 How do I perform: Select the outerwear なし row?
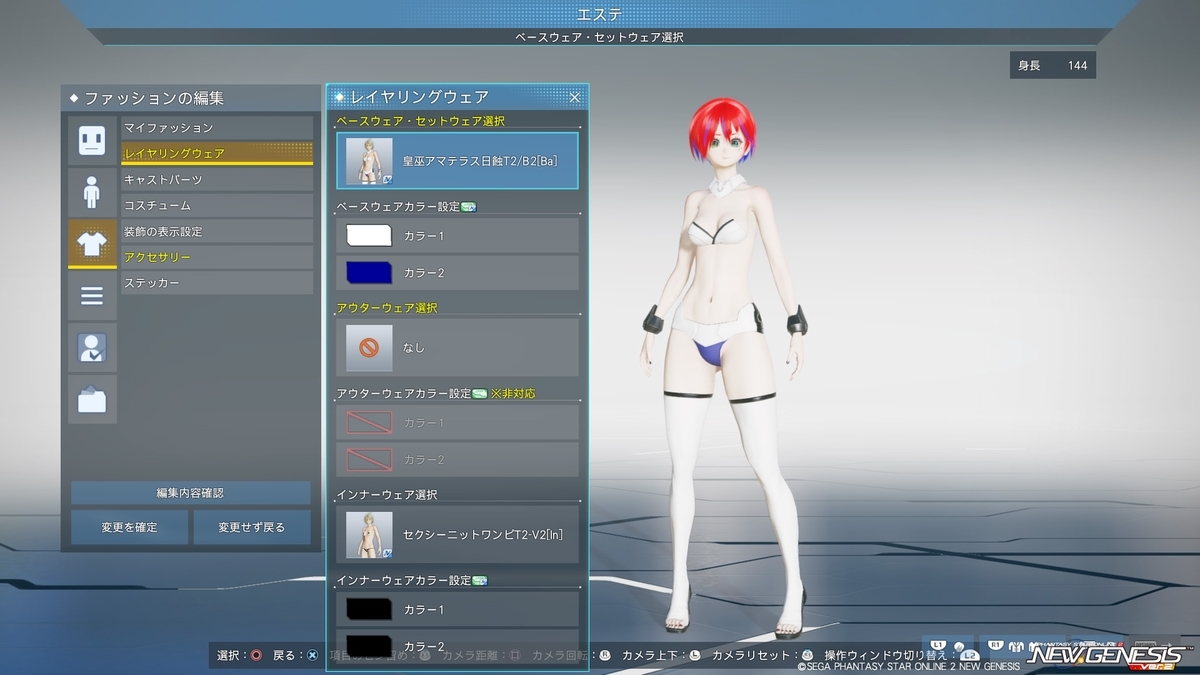tap(458, 347)
